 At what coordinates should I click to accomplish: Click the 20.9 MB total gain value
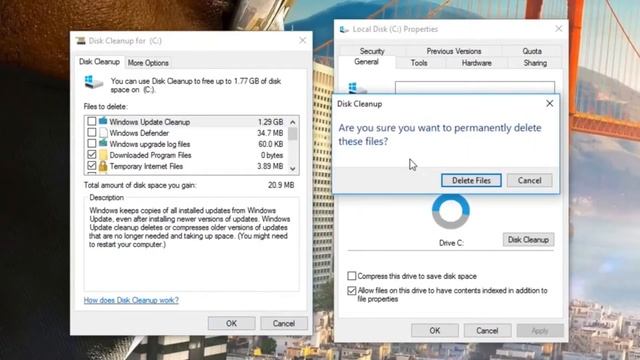281,185
